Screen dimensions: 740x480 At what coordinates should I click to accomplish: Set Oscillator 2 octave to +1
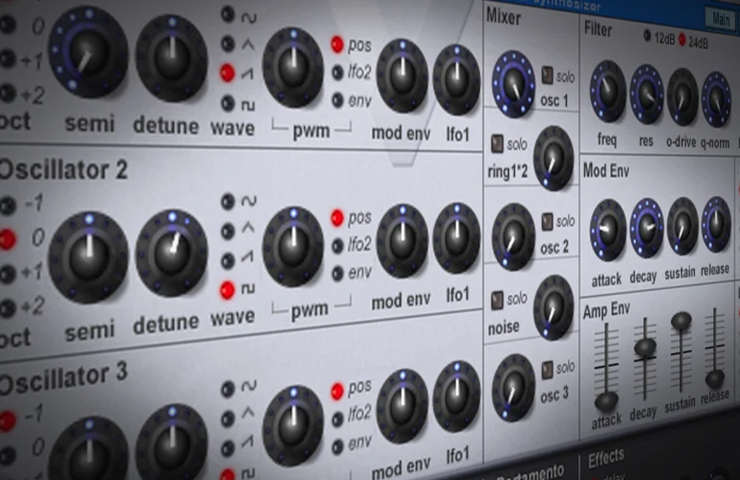pyautogui.click(x=7, y=274)
